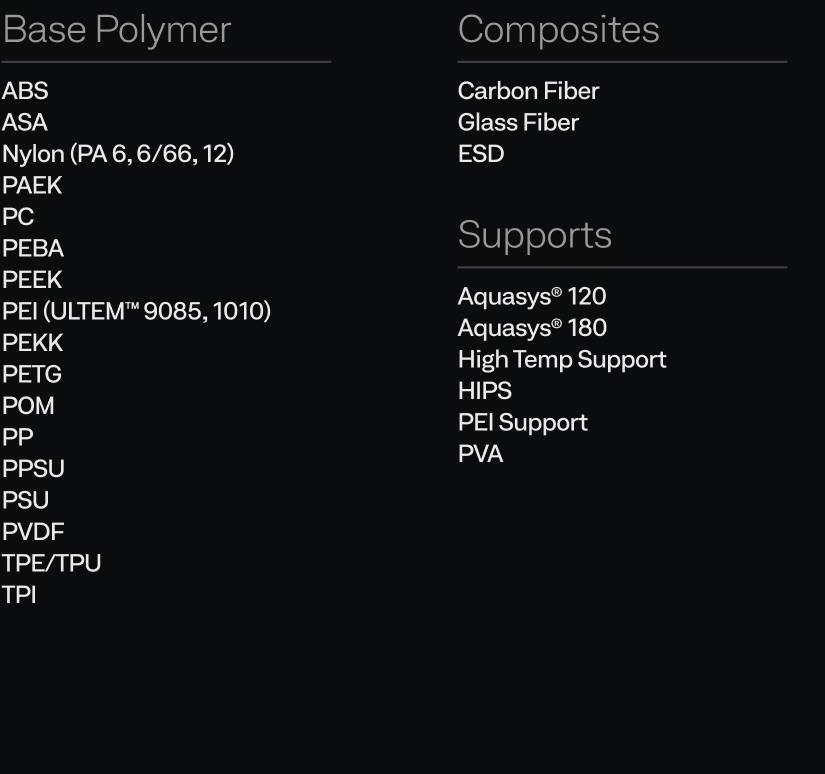Viewport: 825px width, 774px height.
Task: Open the TPE/TPU material entry
Action: pyautogui.click(x=52, y=564)
